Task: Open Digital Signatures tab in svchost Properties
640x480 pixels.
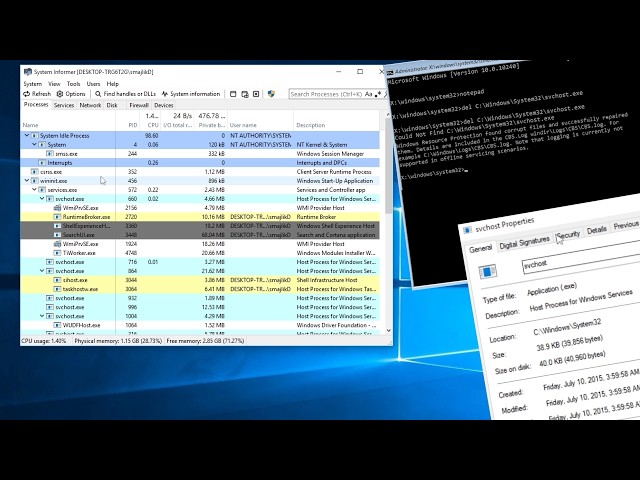Action: (524, 242)
